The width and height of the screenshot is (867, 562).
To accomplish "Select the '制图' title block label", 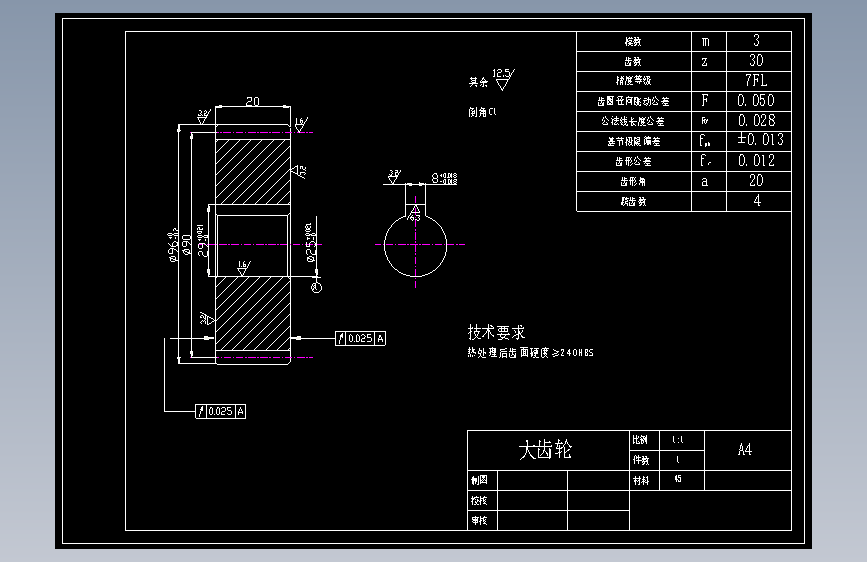I will (479, 480).
